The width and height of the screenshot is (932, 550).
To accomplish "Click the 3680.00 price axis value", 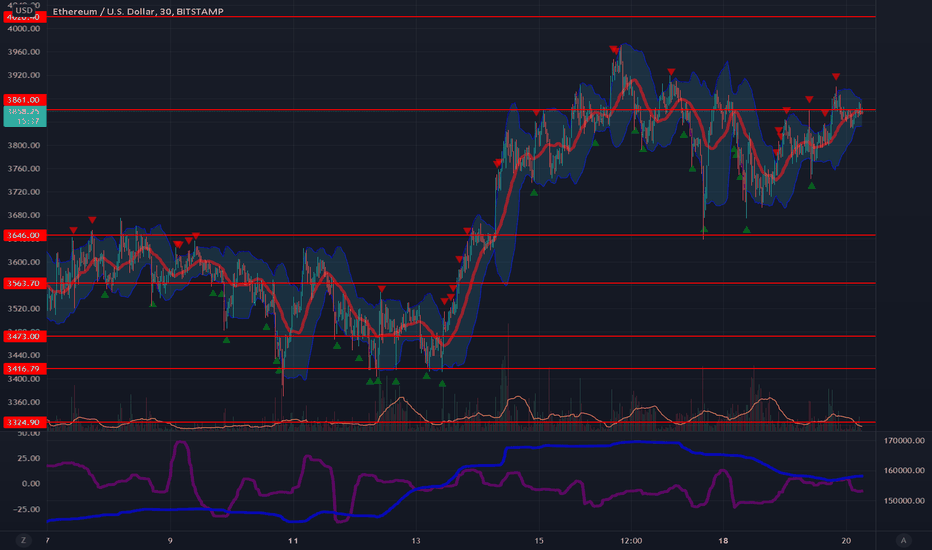I will pos(24,215).
